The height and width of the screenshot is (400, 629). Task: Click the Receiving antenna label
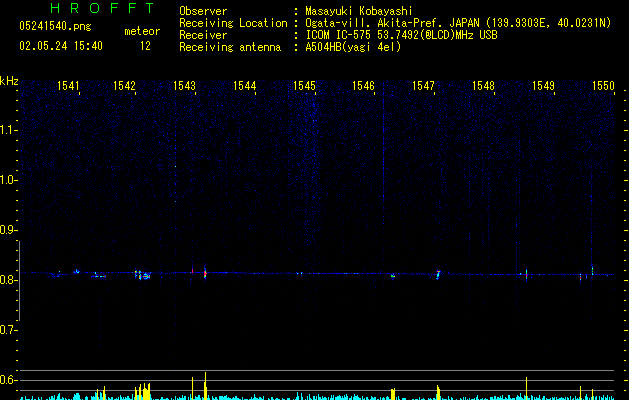(230, 47)
